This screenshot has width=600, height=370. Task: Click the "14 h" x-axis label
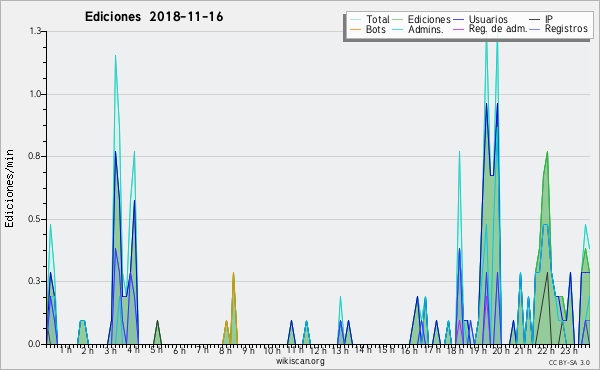pos(363,350)
